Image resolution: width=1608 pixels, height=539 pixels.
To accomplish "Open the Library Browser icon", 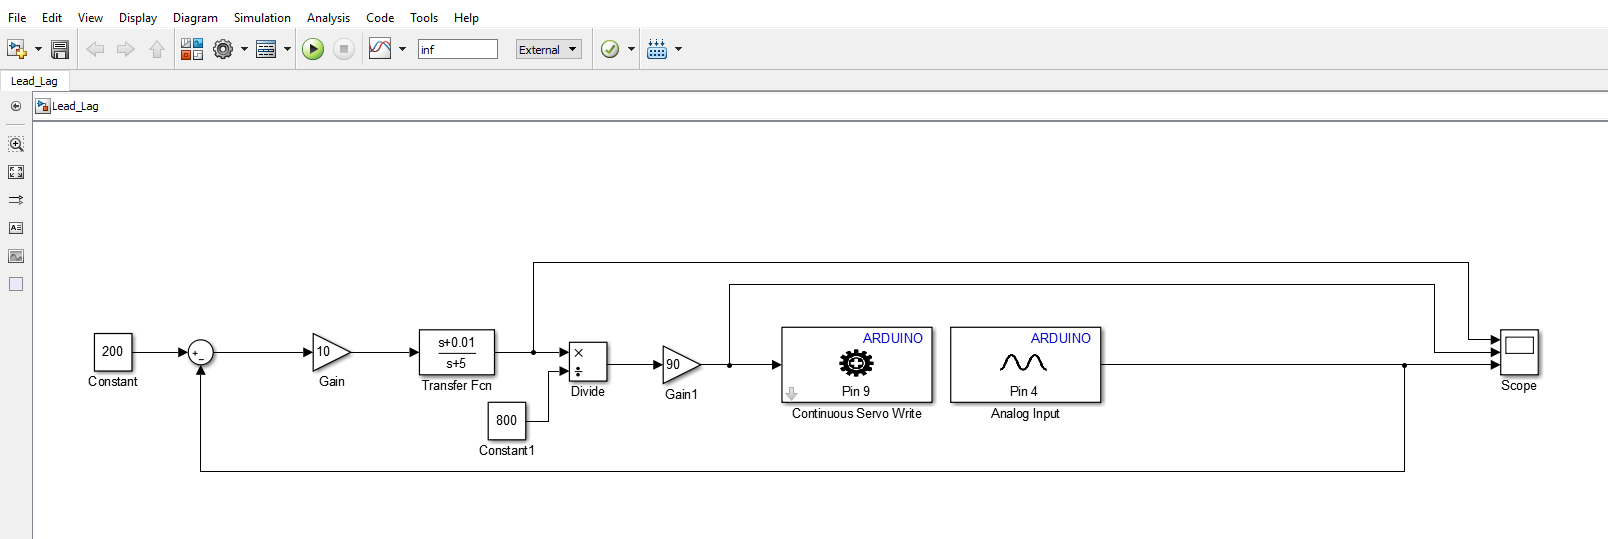I will (x=192, y=49).
